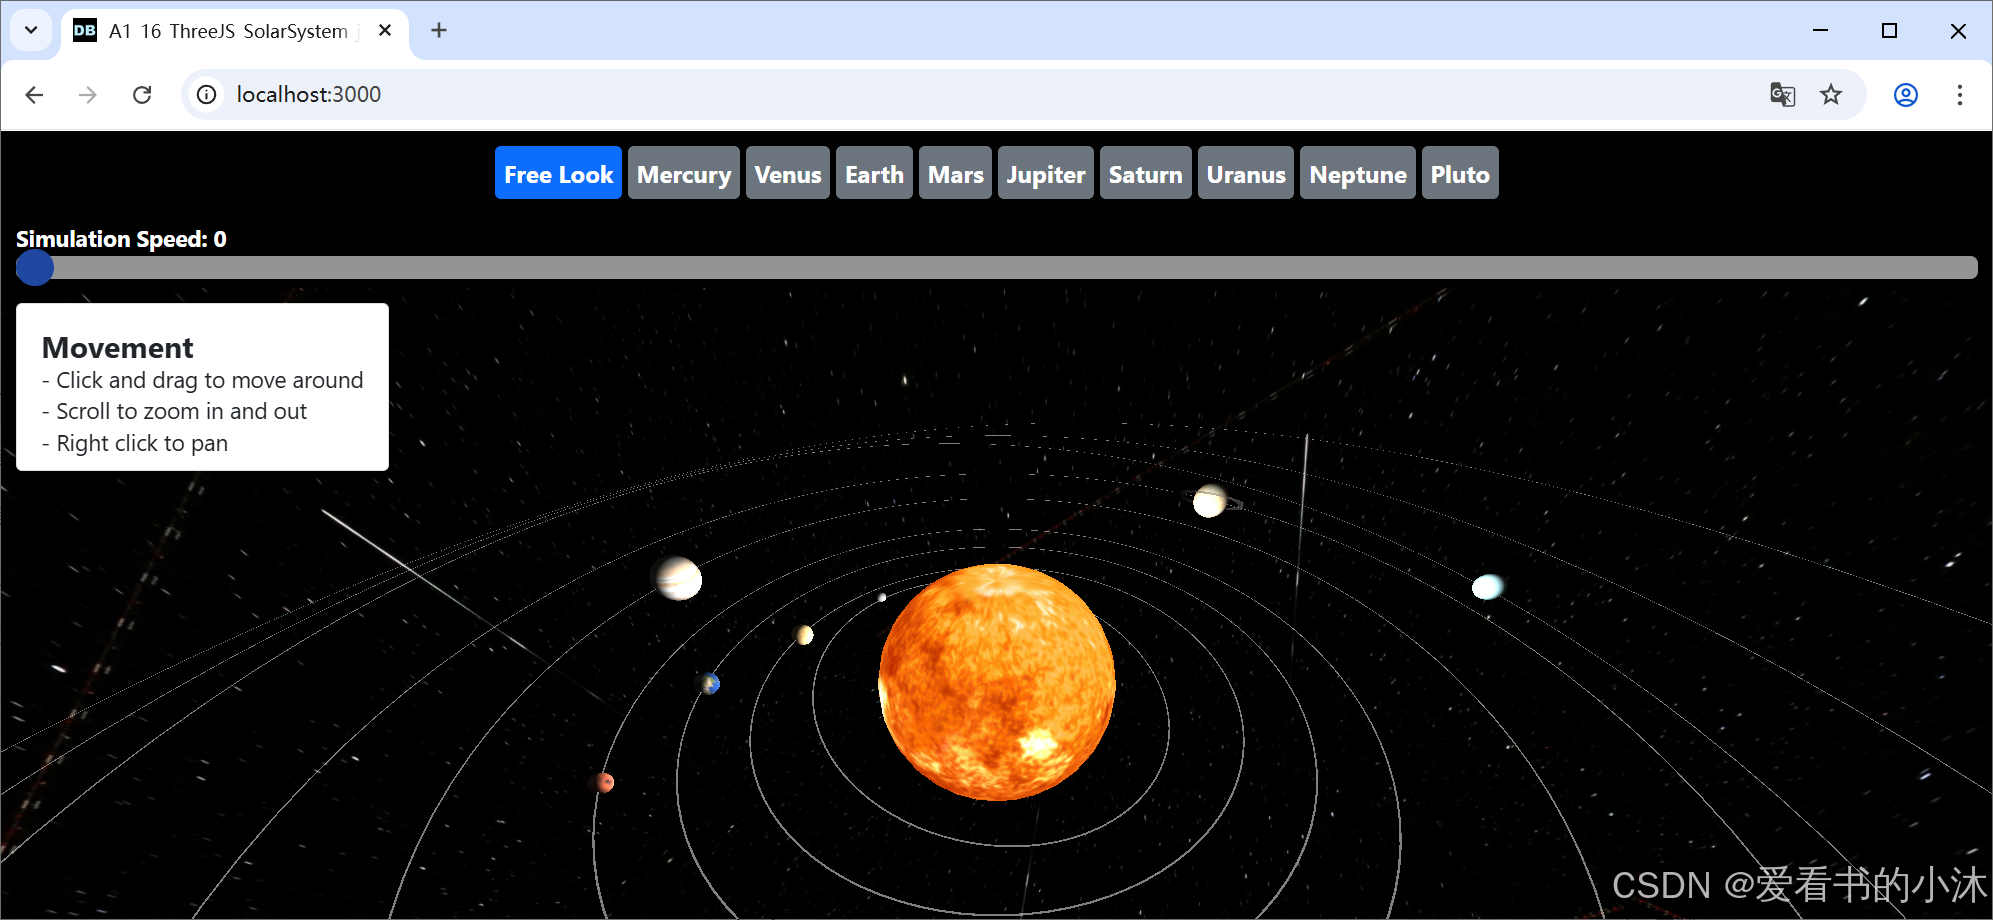The width and height of the screenshot is (1993, 920).
Task: Click middle of simulation speed track
Action: 997,267
